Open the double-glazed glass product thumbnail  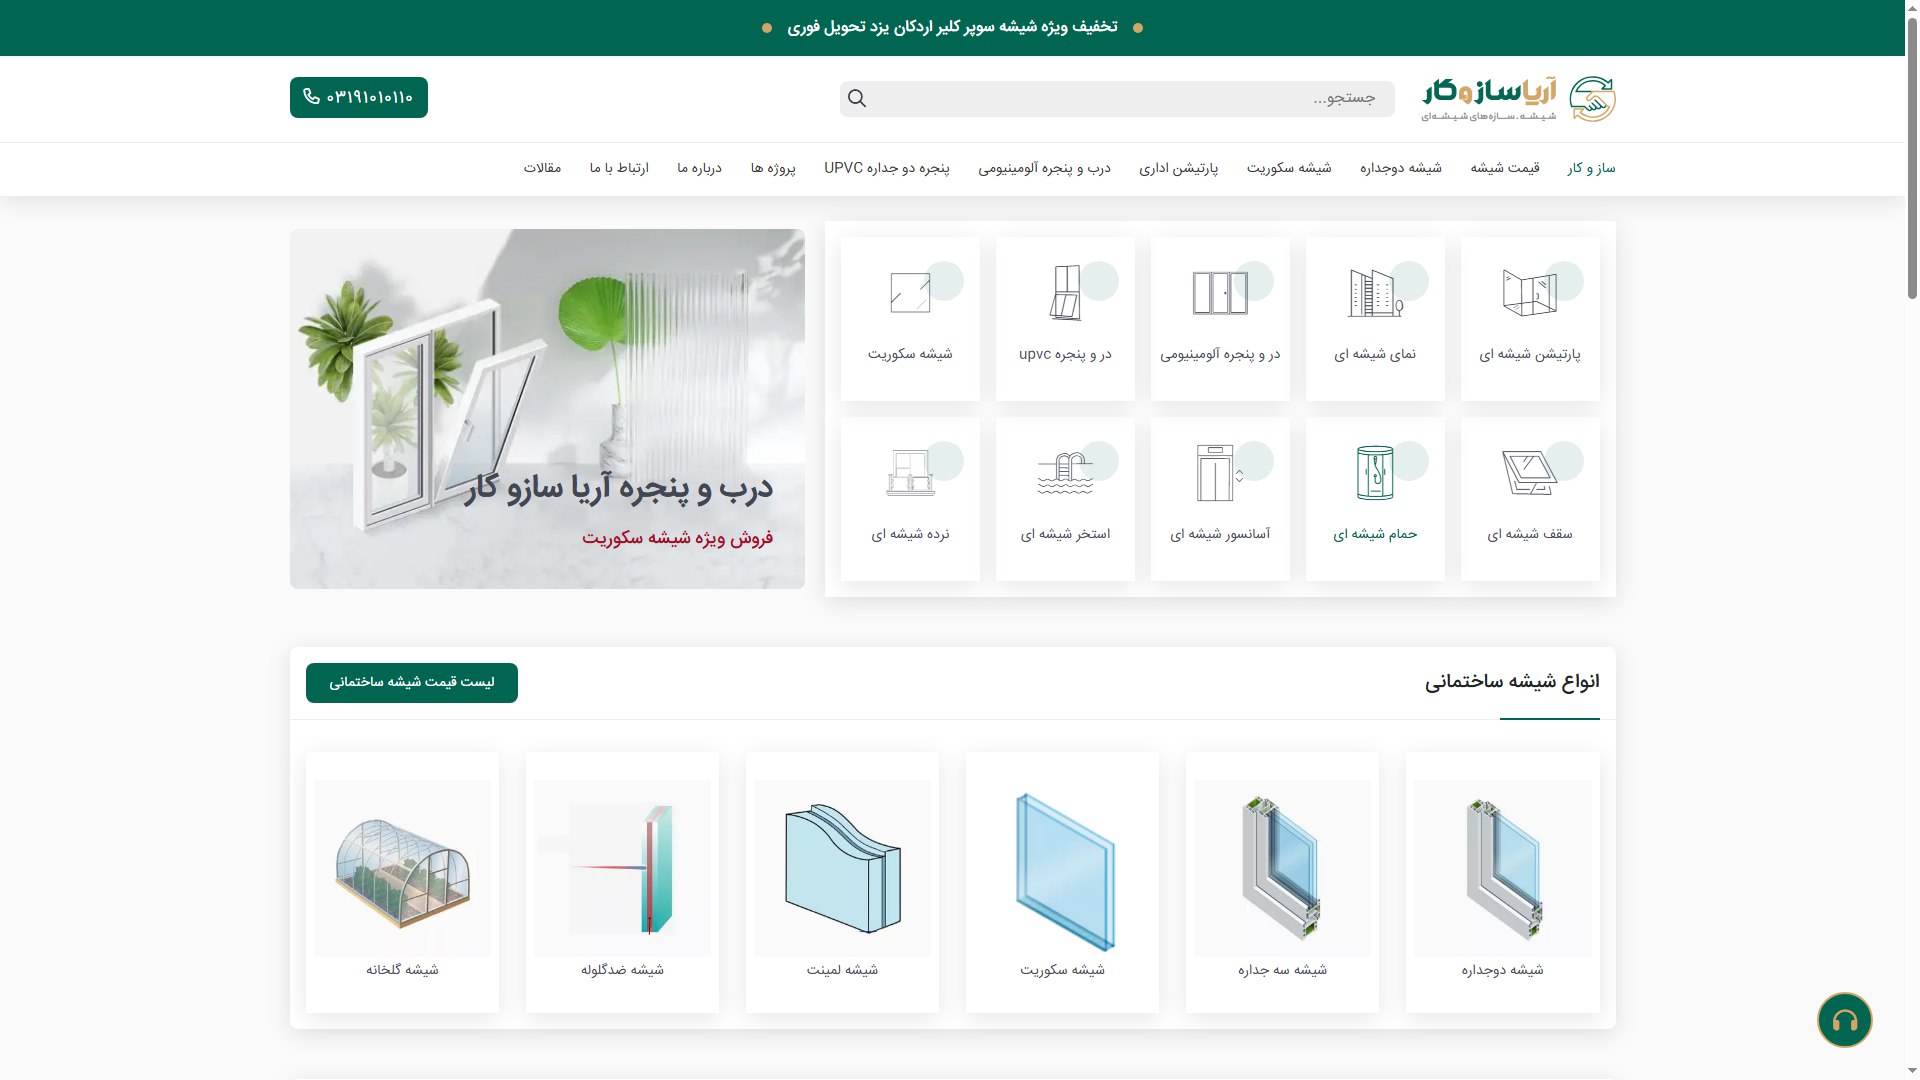(1502, 868)
